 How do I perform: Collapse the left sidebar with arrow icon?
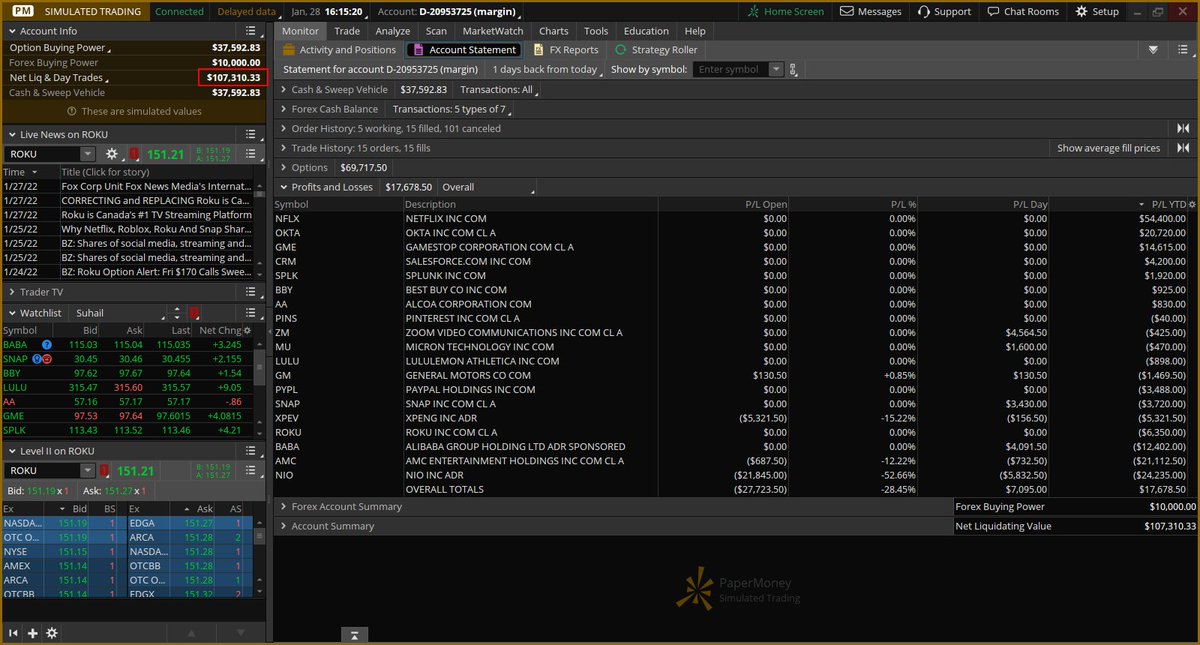[x=14, y=633]
